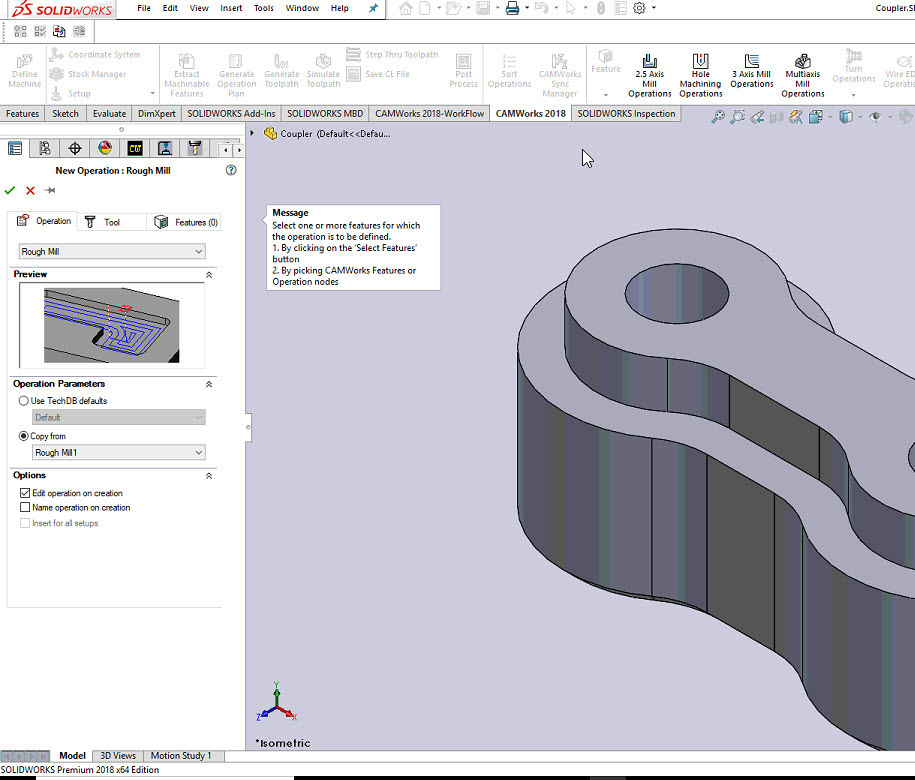Click the pin menu bar icon
915x780 pixels.
coord(373,8)
